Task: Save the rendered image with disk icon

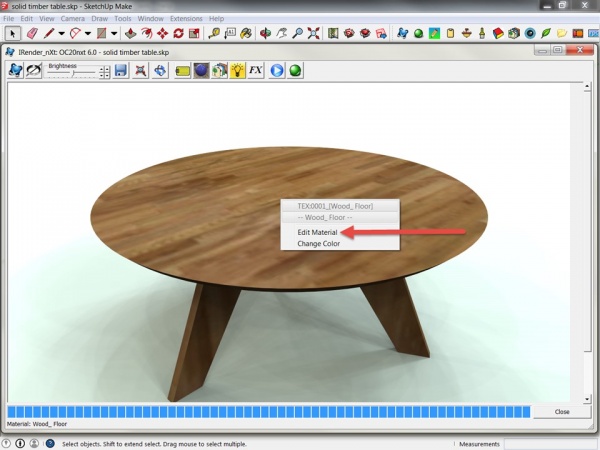Action: click(120, 70)
